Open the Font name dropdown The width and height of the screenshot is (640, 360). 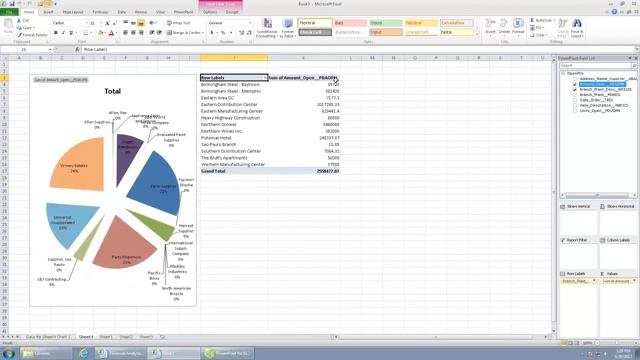[86, 23]
